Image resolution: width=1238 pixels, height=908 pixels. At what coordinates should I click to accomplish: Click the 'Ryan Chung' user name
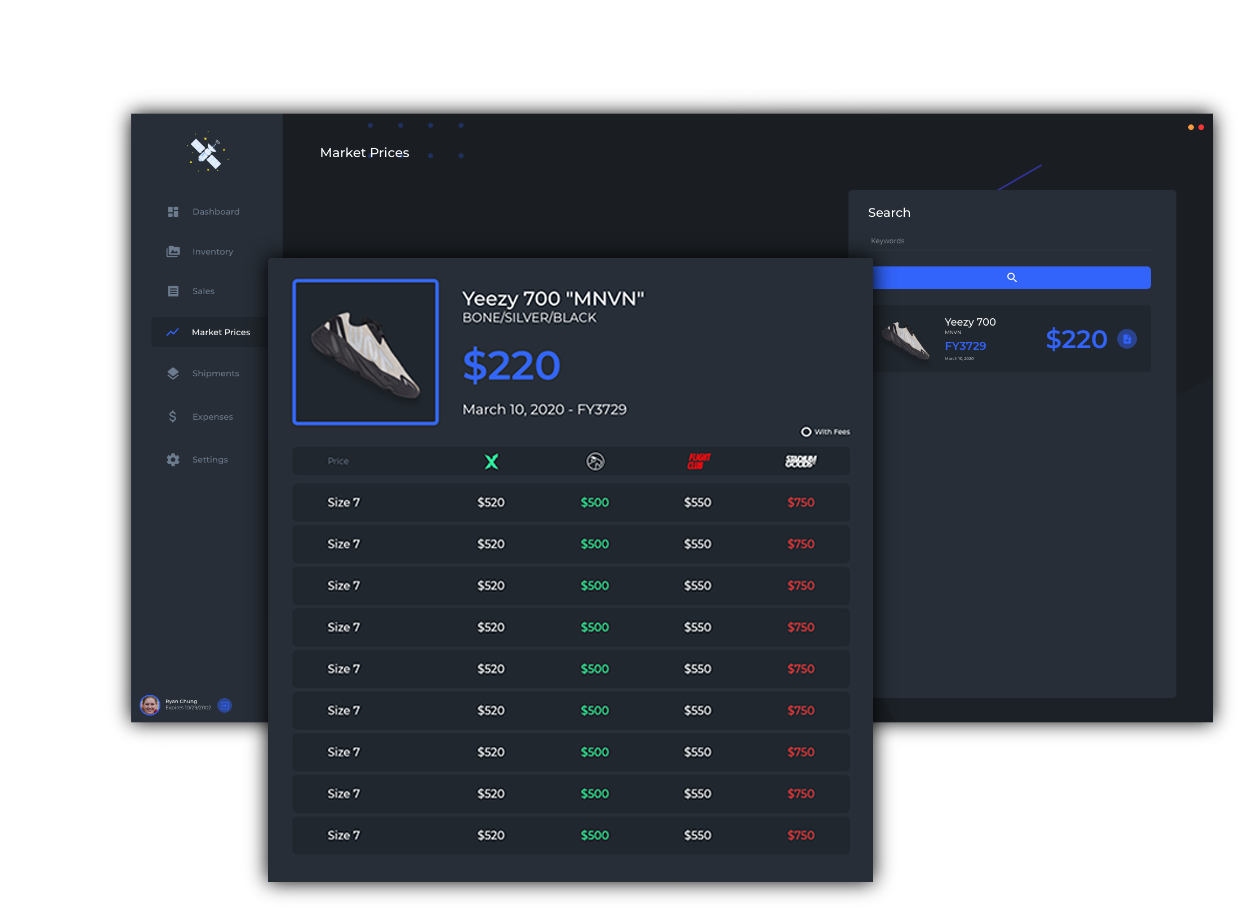click(181, 701)
